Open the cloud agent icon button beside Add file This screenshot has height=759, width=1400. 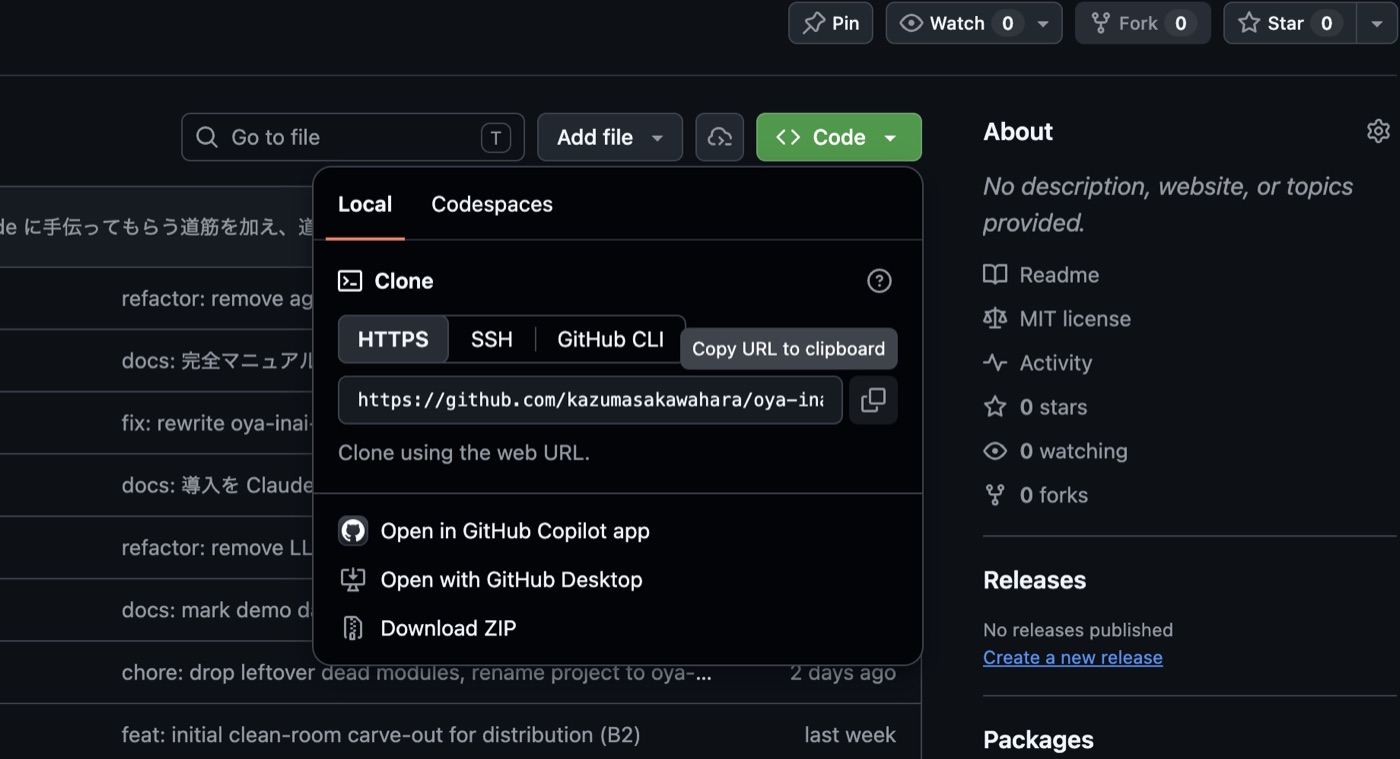click(x=720, y=137)
